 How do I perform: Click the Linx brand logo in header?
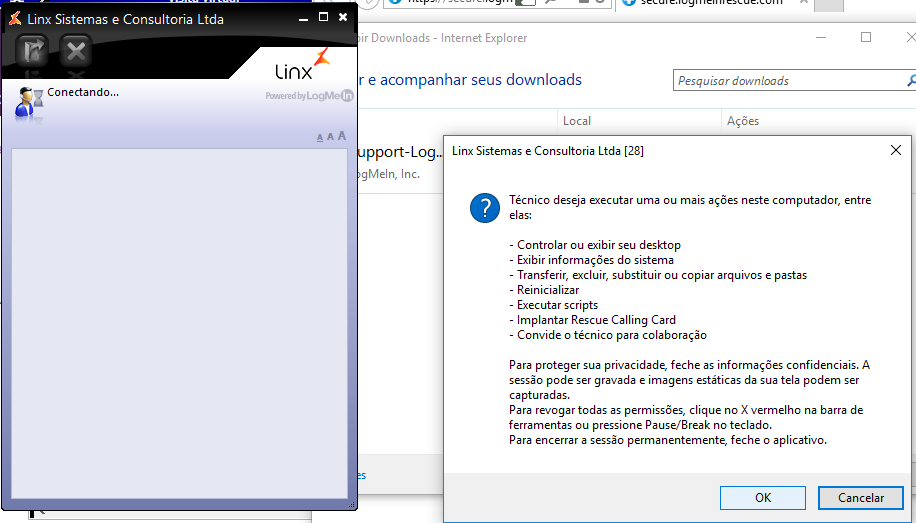(303, 65)
